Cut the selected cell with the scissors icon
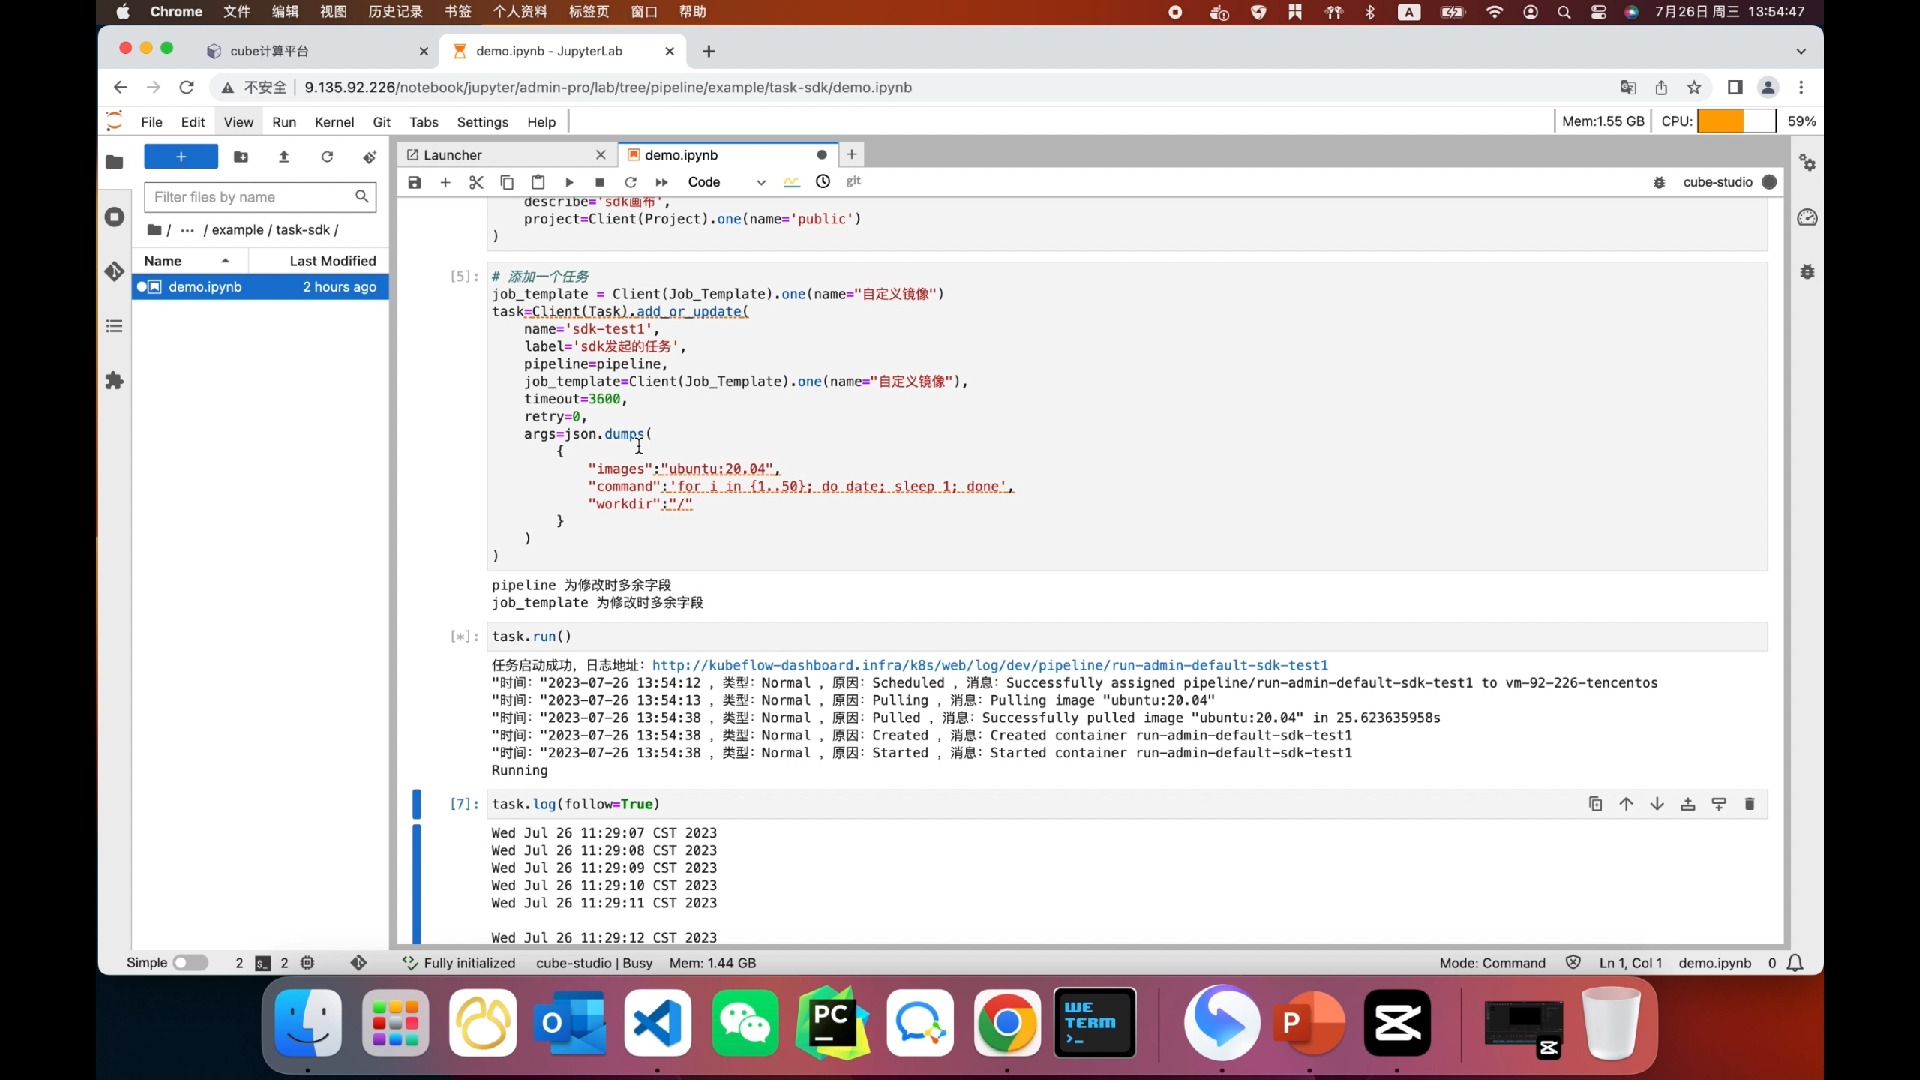This screenshot has height=1080, width=1920. click(476, 182)
